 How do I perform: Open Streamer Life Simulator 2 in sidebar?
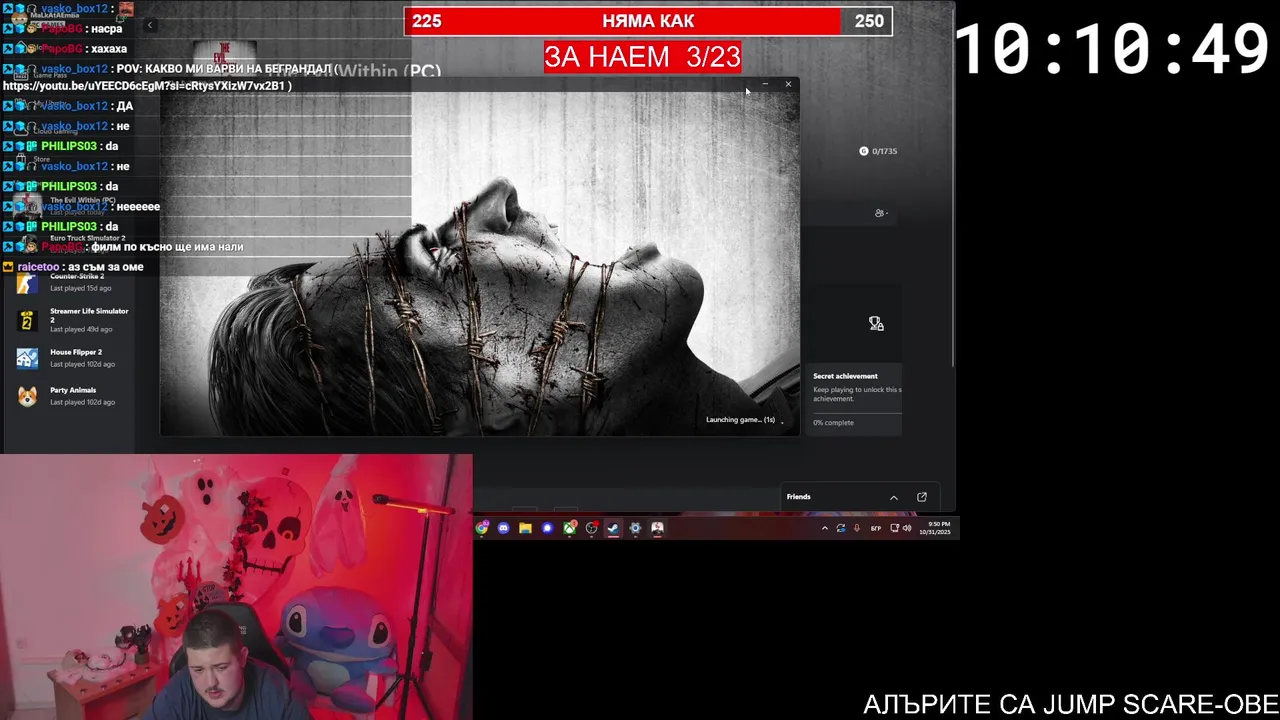(72, 320)
